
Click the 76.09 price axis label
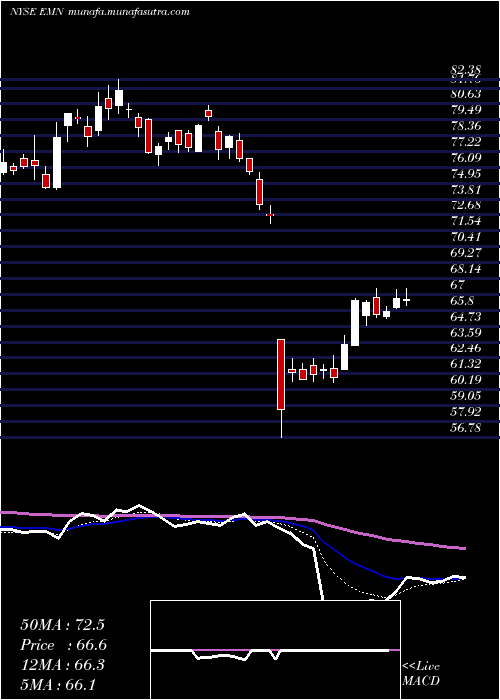click(x=466, y=158)
